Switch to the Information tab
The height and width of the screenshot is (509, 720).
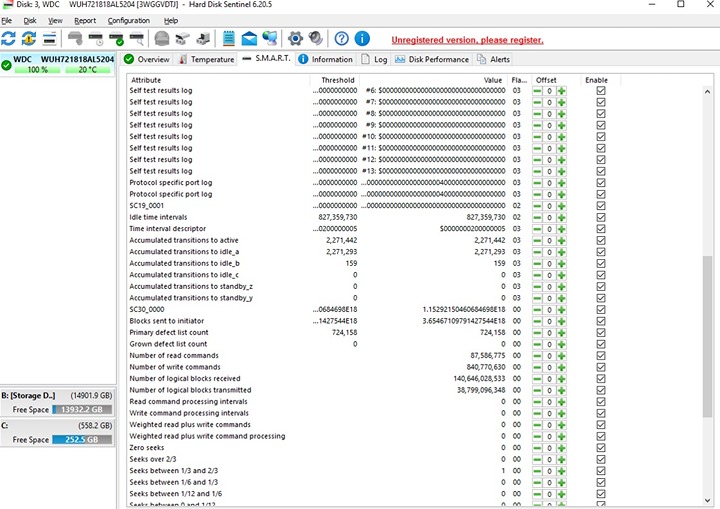326,59
